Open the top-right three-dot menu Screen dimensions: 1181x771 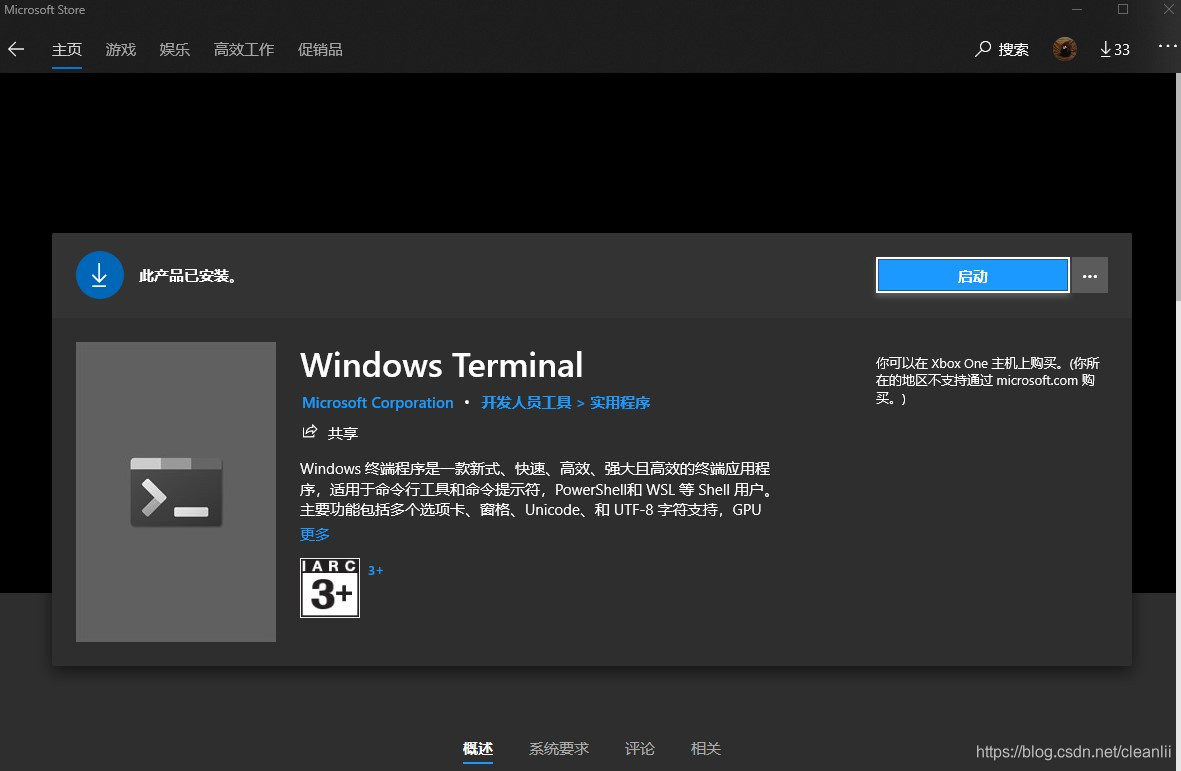coord(1167,46)
